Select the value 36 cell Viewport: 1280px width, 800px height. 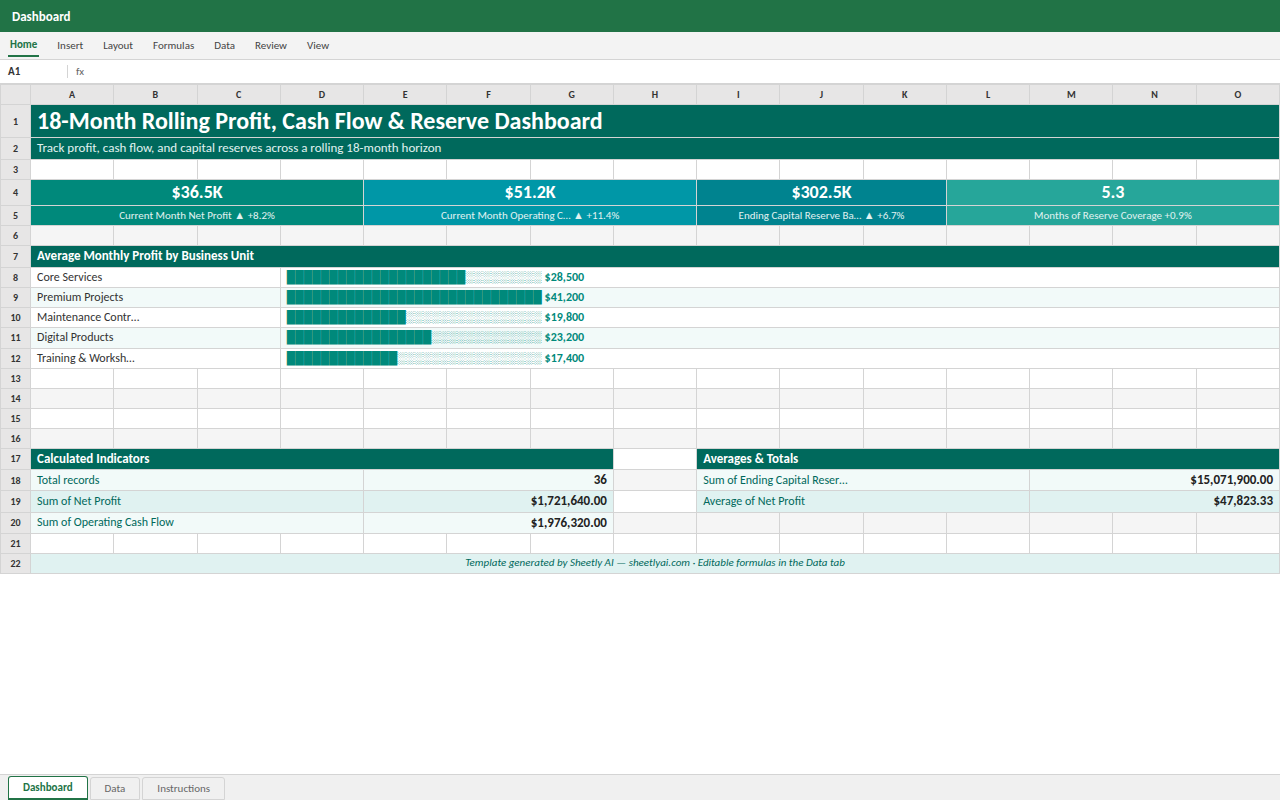[x=489, y=480]
